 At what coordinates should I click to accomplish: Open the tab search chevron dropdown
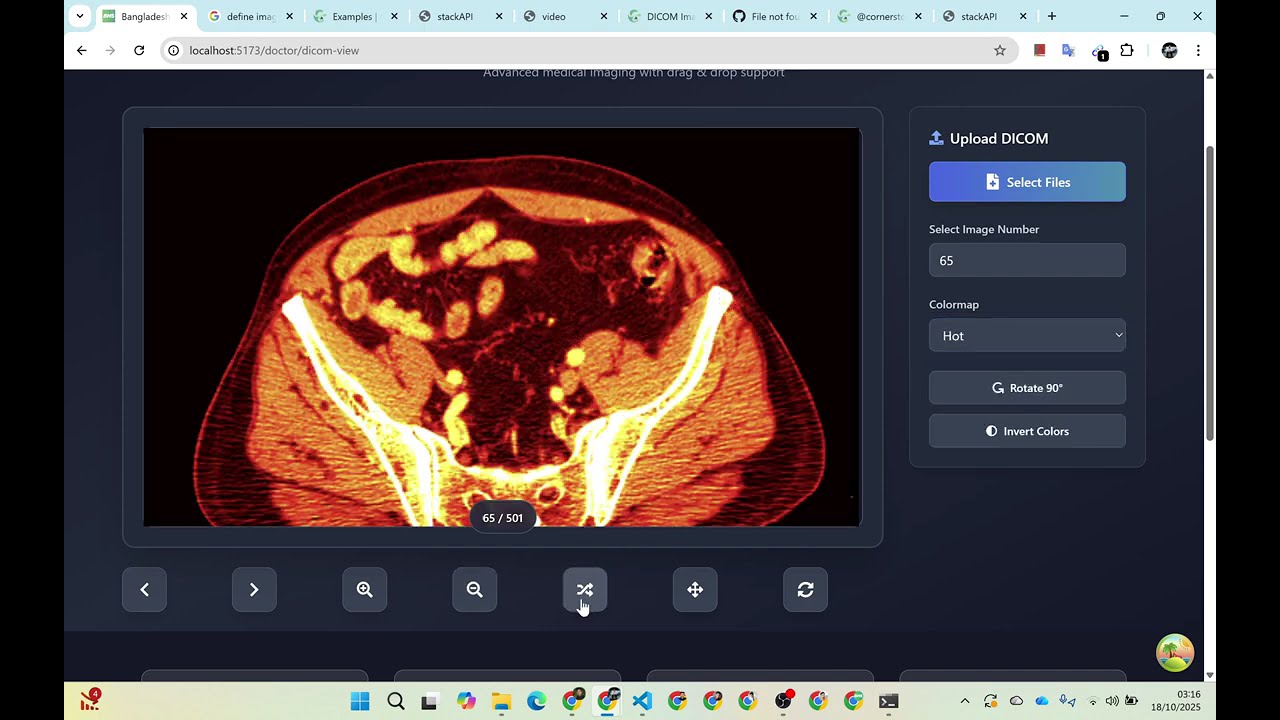click(80, 16)
